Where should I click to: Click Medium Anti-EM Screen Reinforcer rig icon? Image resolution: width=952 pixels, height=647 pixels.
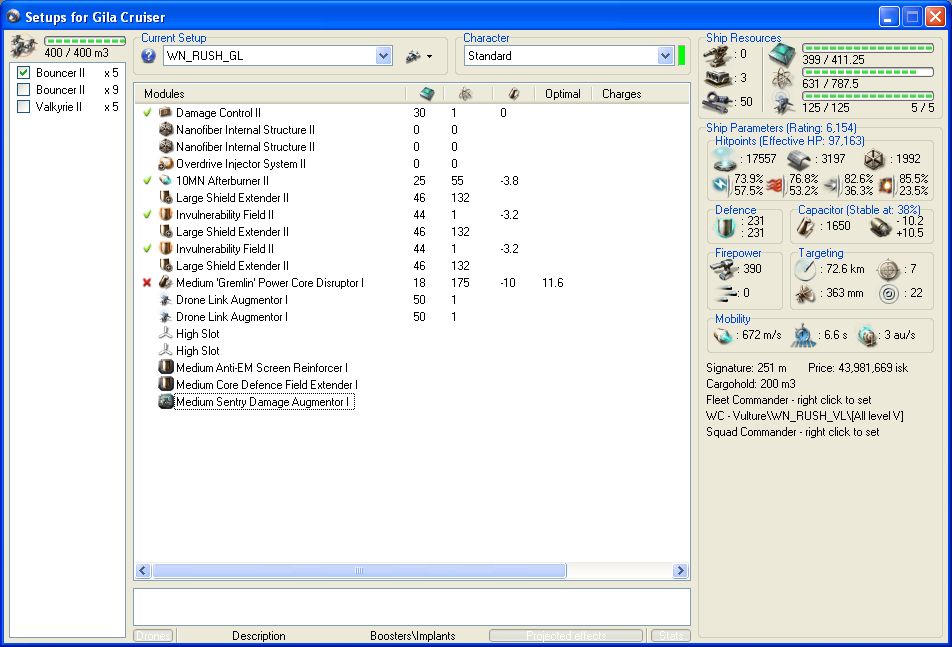166,367
